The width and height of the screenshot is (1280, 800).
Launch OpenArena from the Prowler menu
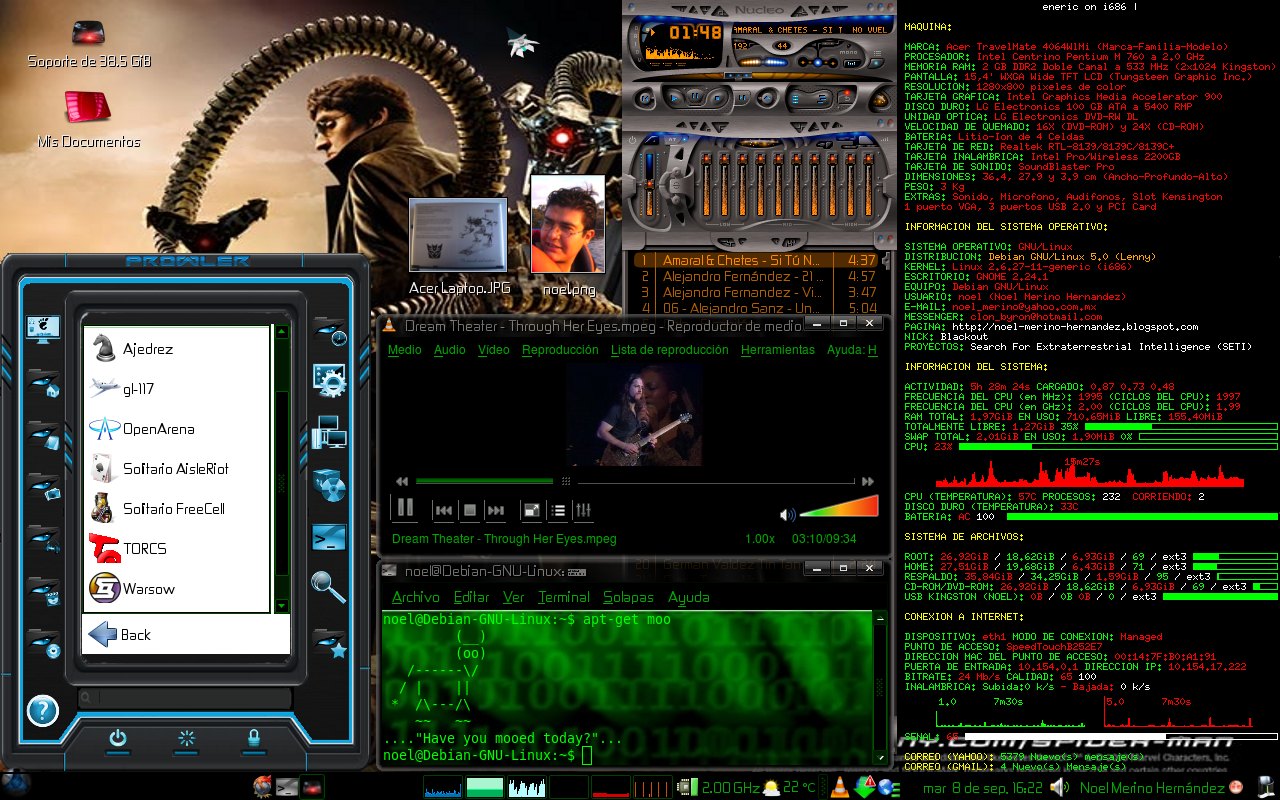176,429
